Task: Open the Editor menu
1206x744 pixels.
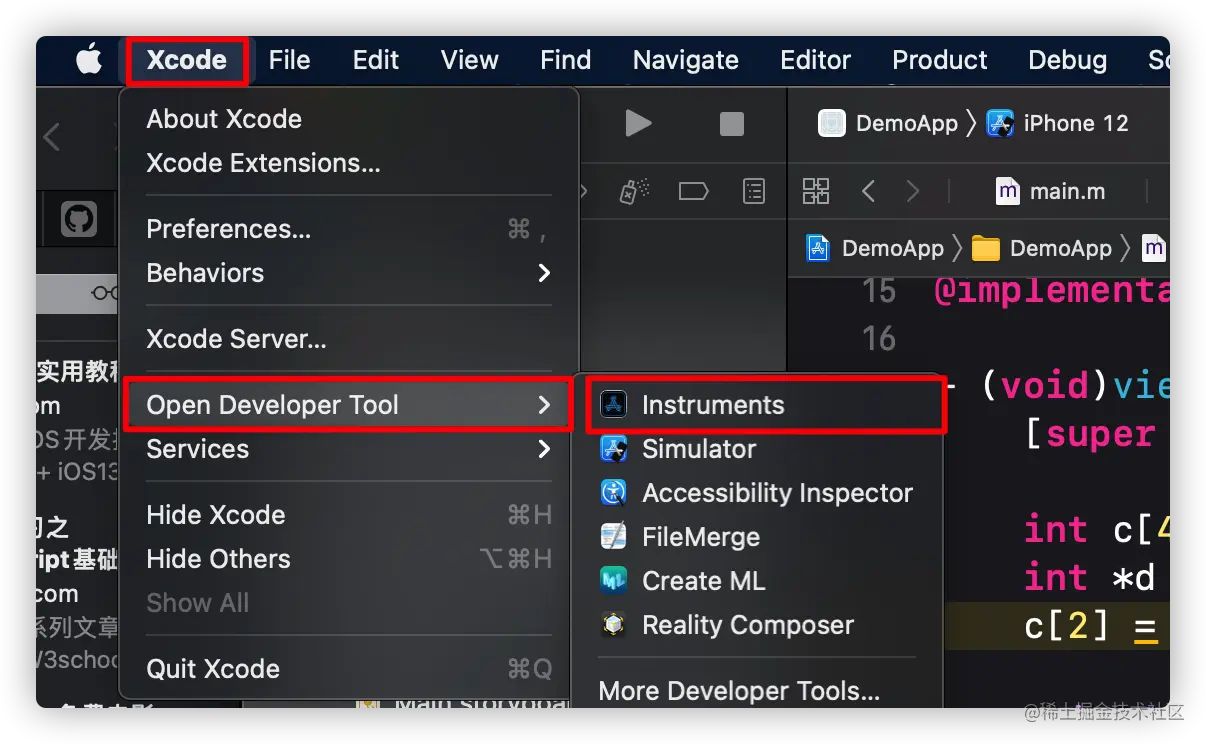Action: pyautogui.click(x=815, y=60)
